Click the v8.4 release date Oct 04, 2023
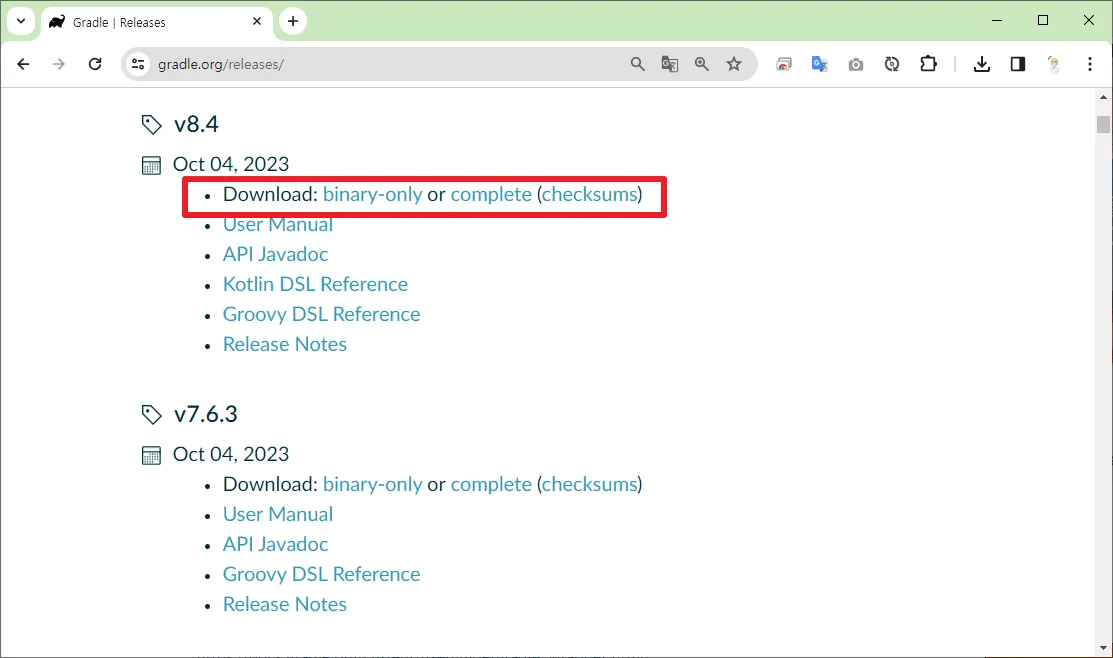Image resolution: width=1113 pixels, height=658 pixels. 231,164
